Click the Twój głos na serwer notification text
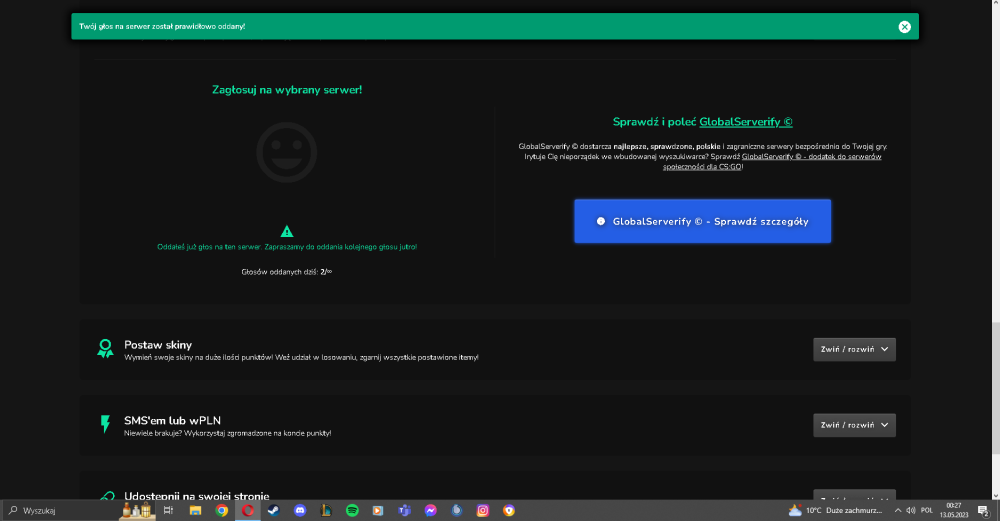Image resolution: width=1000 pixels, height=521 pixels. point(162,27)
